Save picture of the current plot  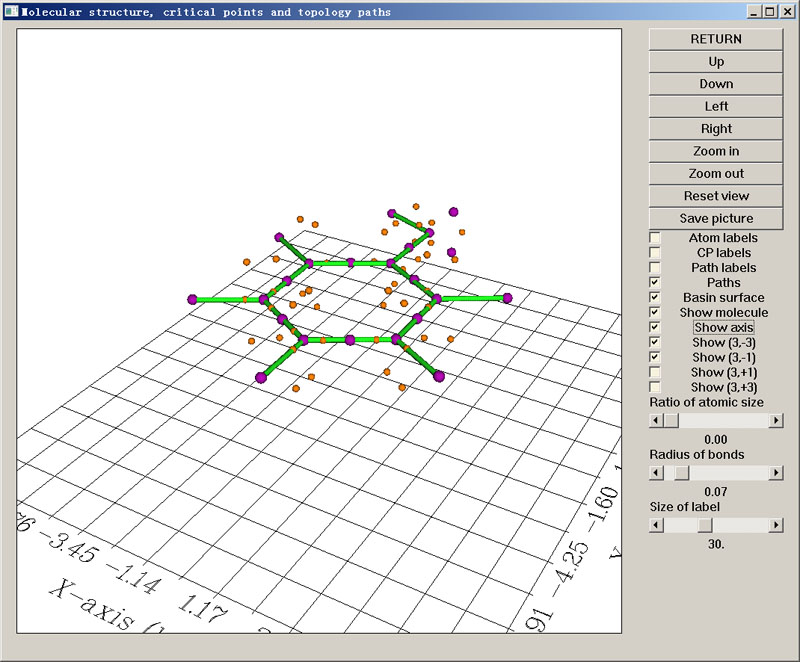coord(716,219)
